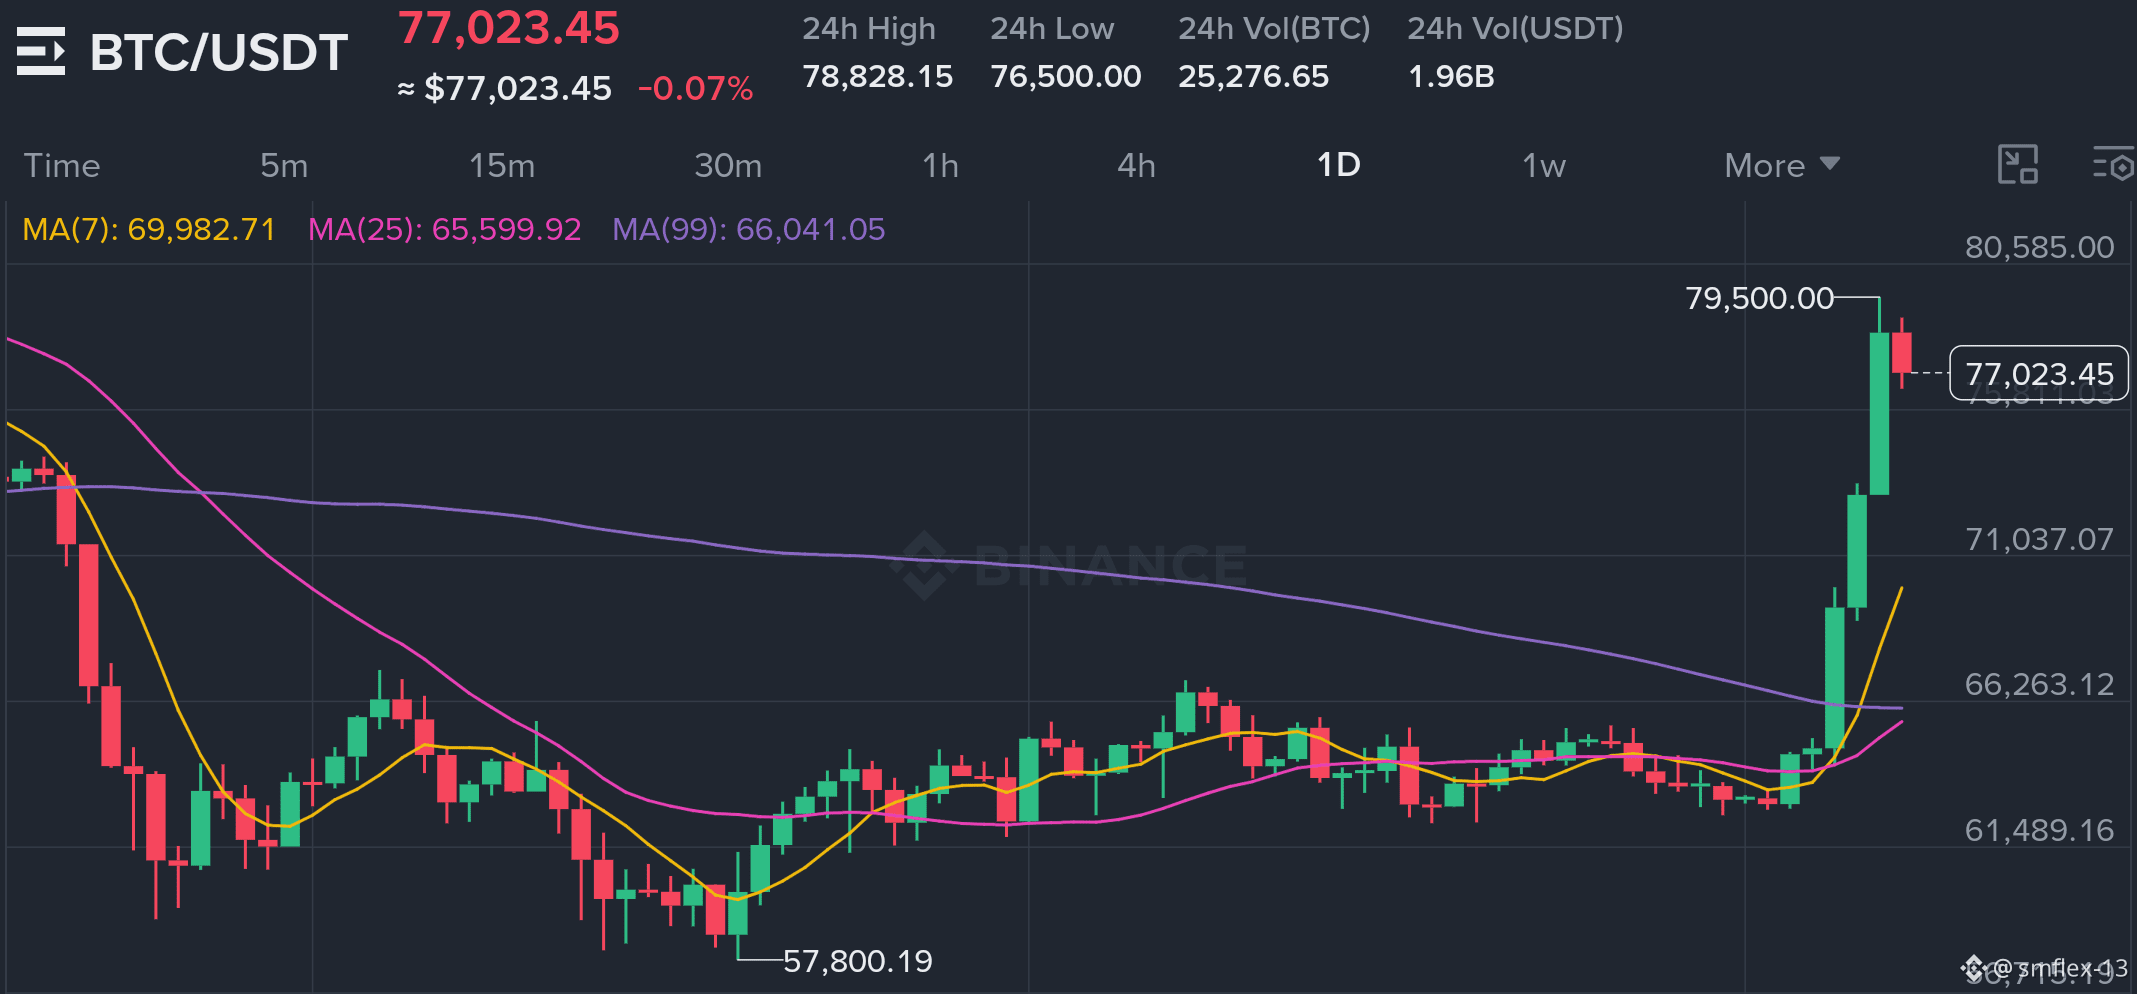Click the chart layout expand icon
Screen dimensions: 2137x994
pos(2017,165)
